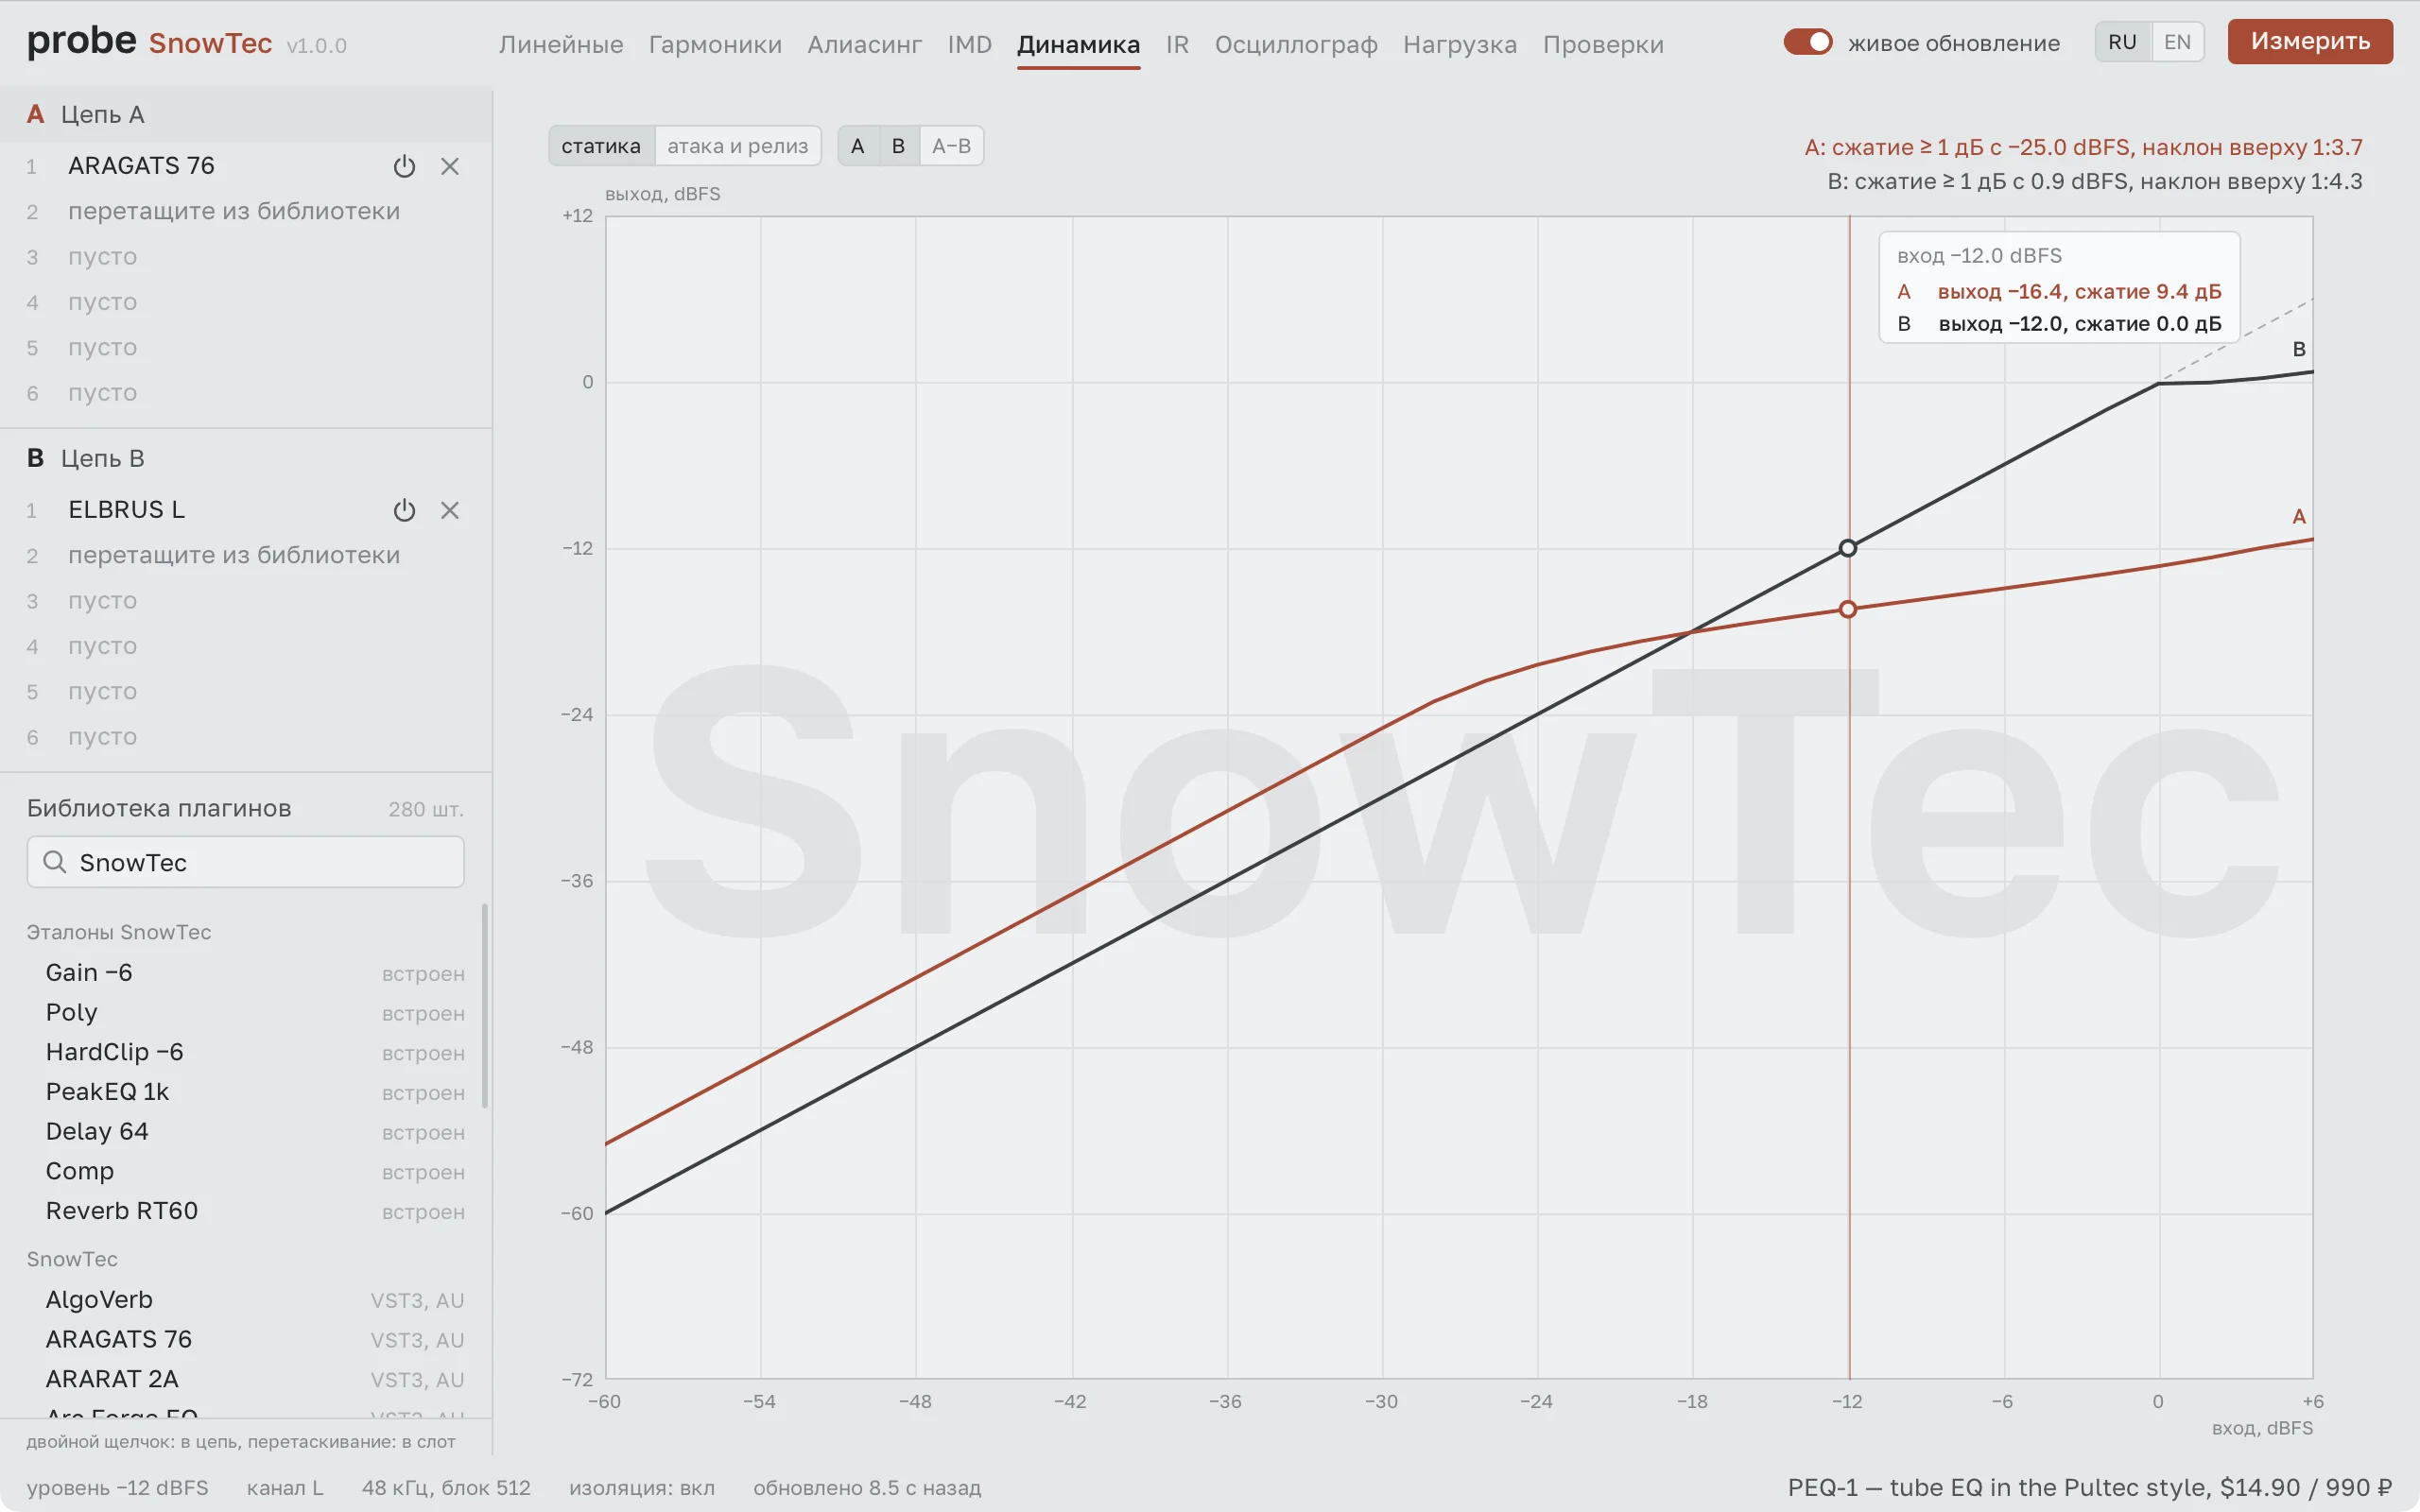
Task: Switch language to EN
Action: 2177,42
